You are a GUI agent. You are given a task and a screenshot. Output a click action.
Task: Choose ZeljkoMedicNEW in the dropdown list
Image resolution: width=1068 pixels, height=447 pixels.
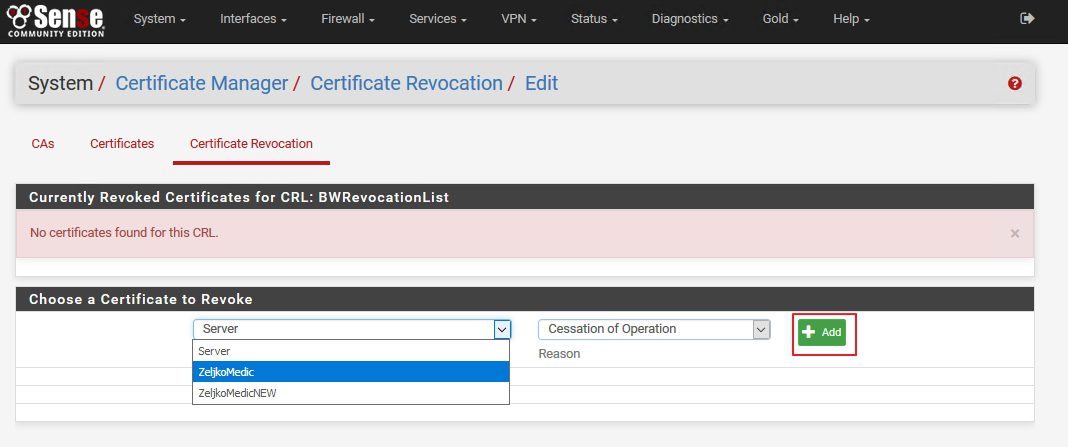point(350,393)
